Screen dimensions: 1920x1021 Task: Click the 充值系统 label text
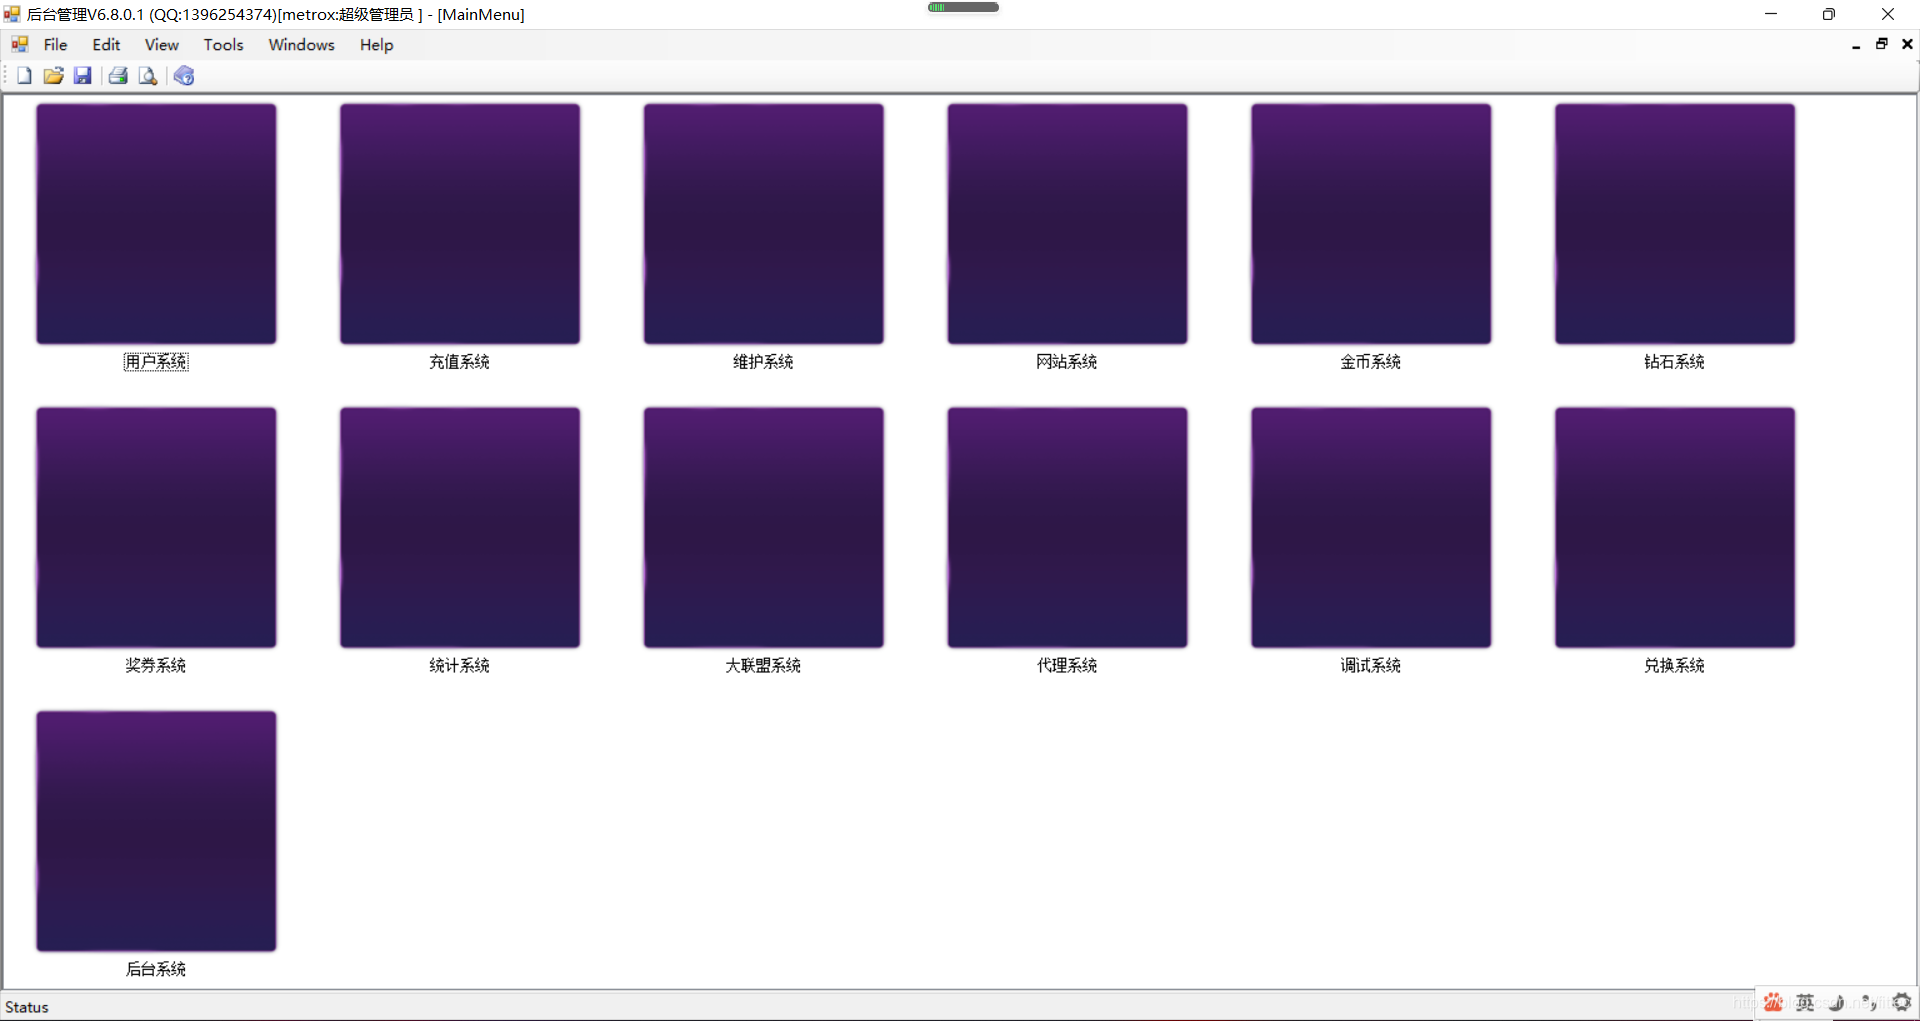[460, 362]
